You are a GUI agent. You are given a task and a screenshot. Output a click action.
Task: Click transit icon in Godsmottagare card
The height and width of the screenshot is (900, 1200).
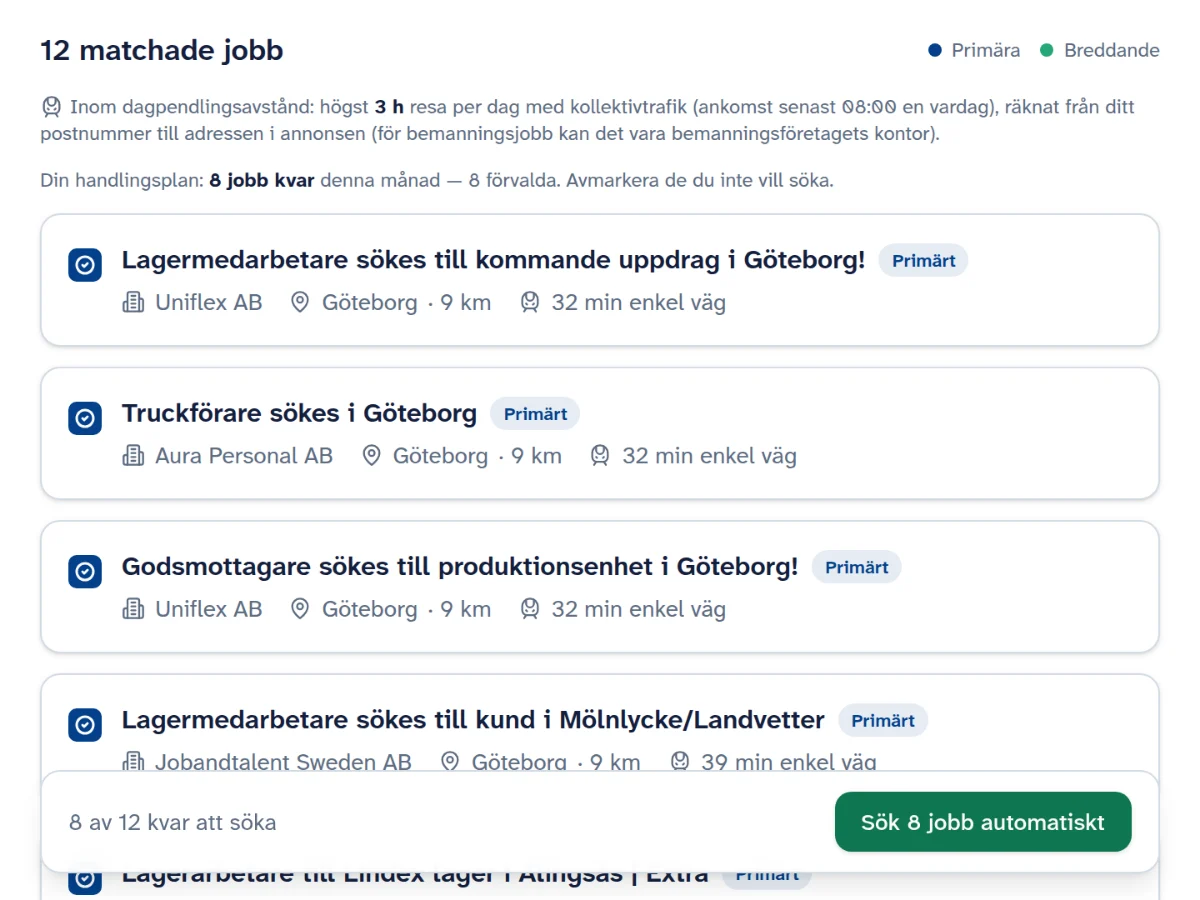530,609
